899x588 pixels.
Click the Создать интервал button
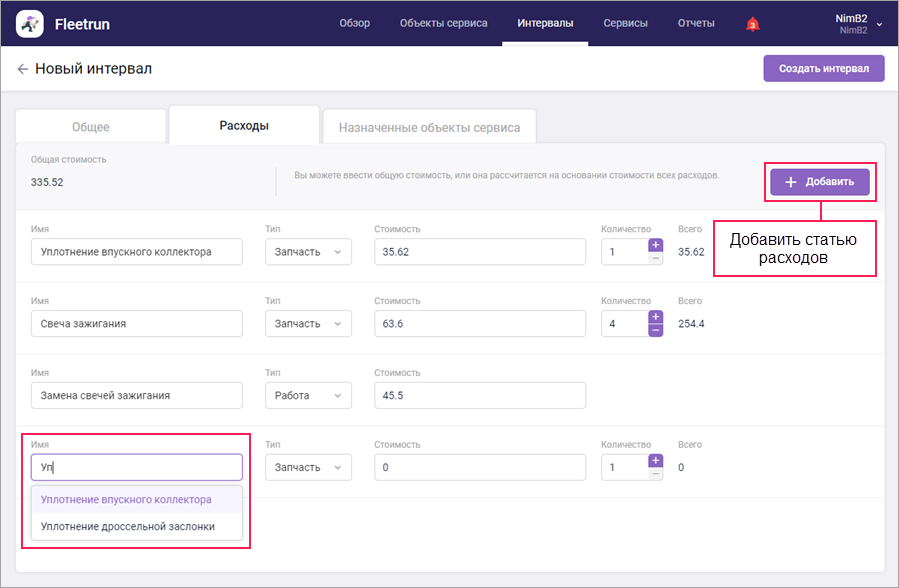click(824, 68)
